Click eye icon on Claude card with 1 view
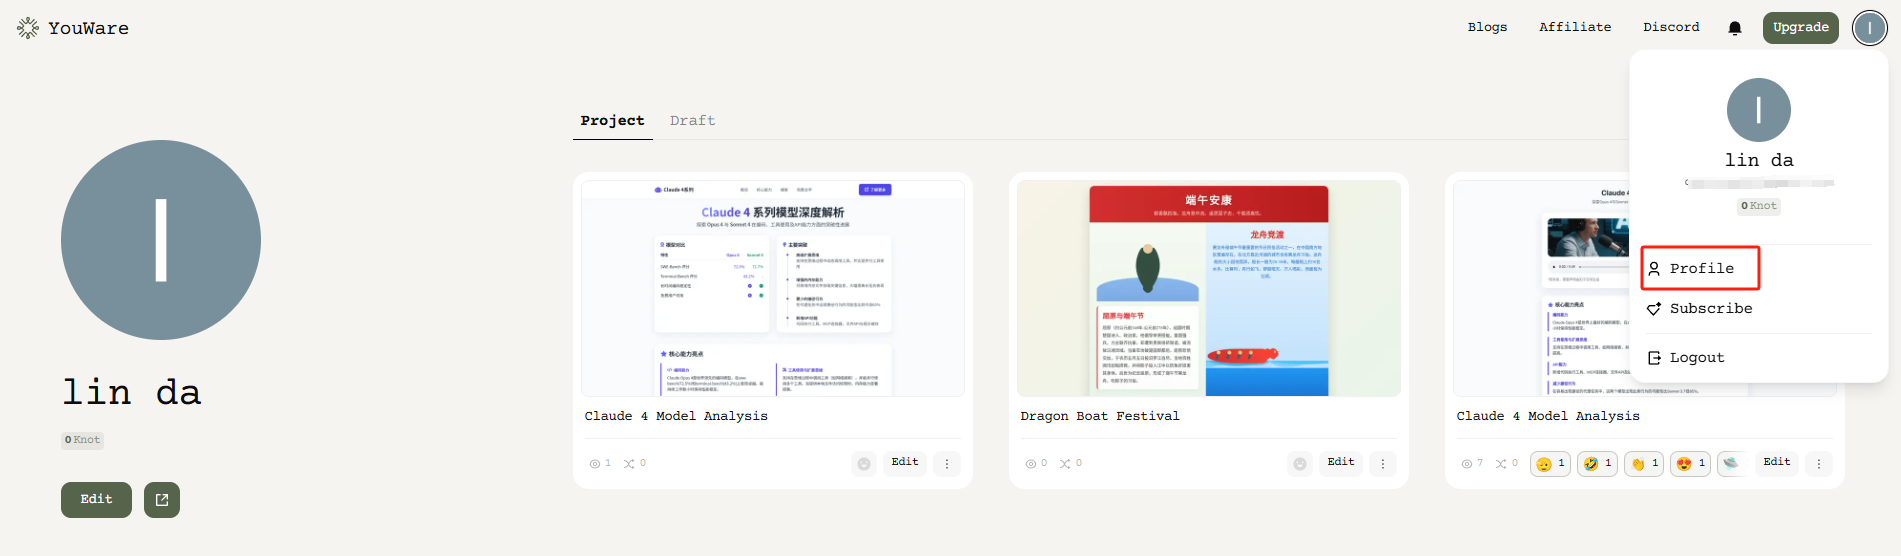 click(x=594, y=464)
